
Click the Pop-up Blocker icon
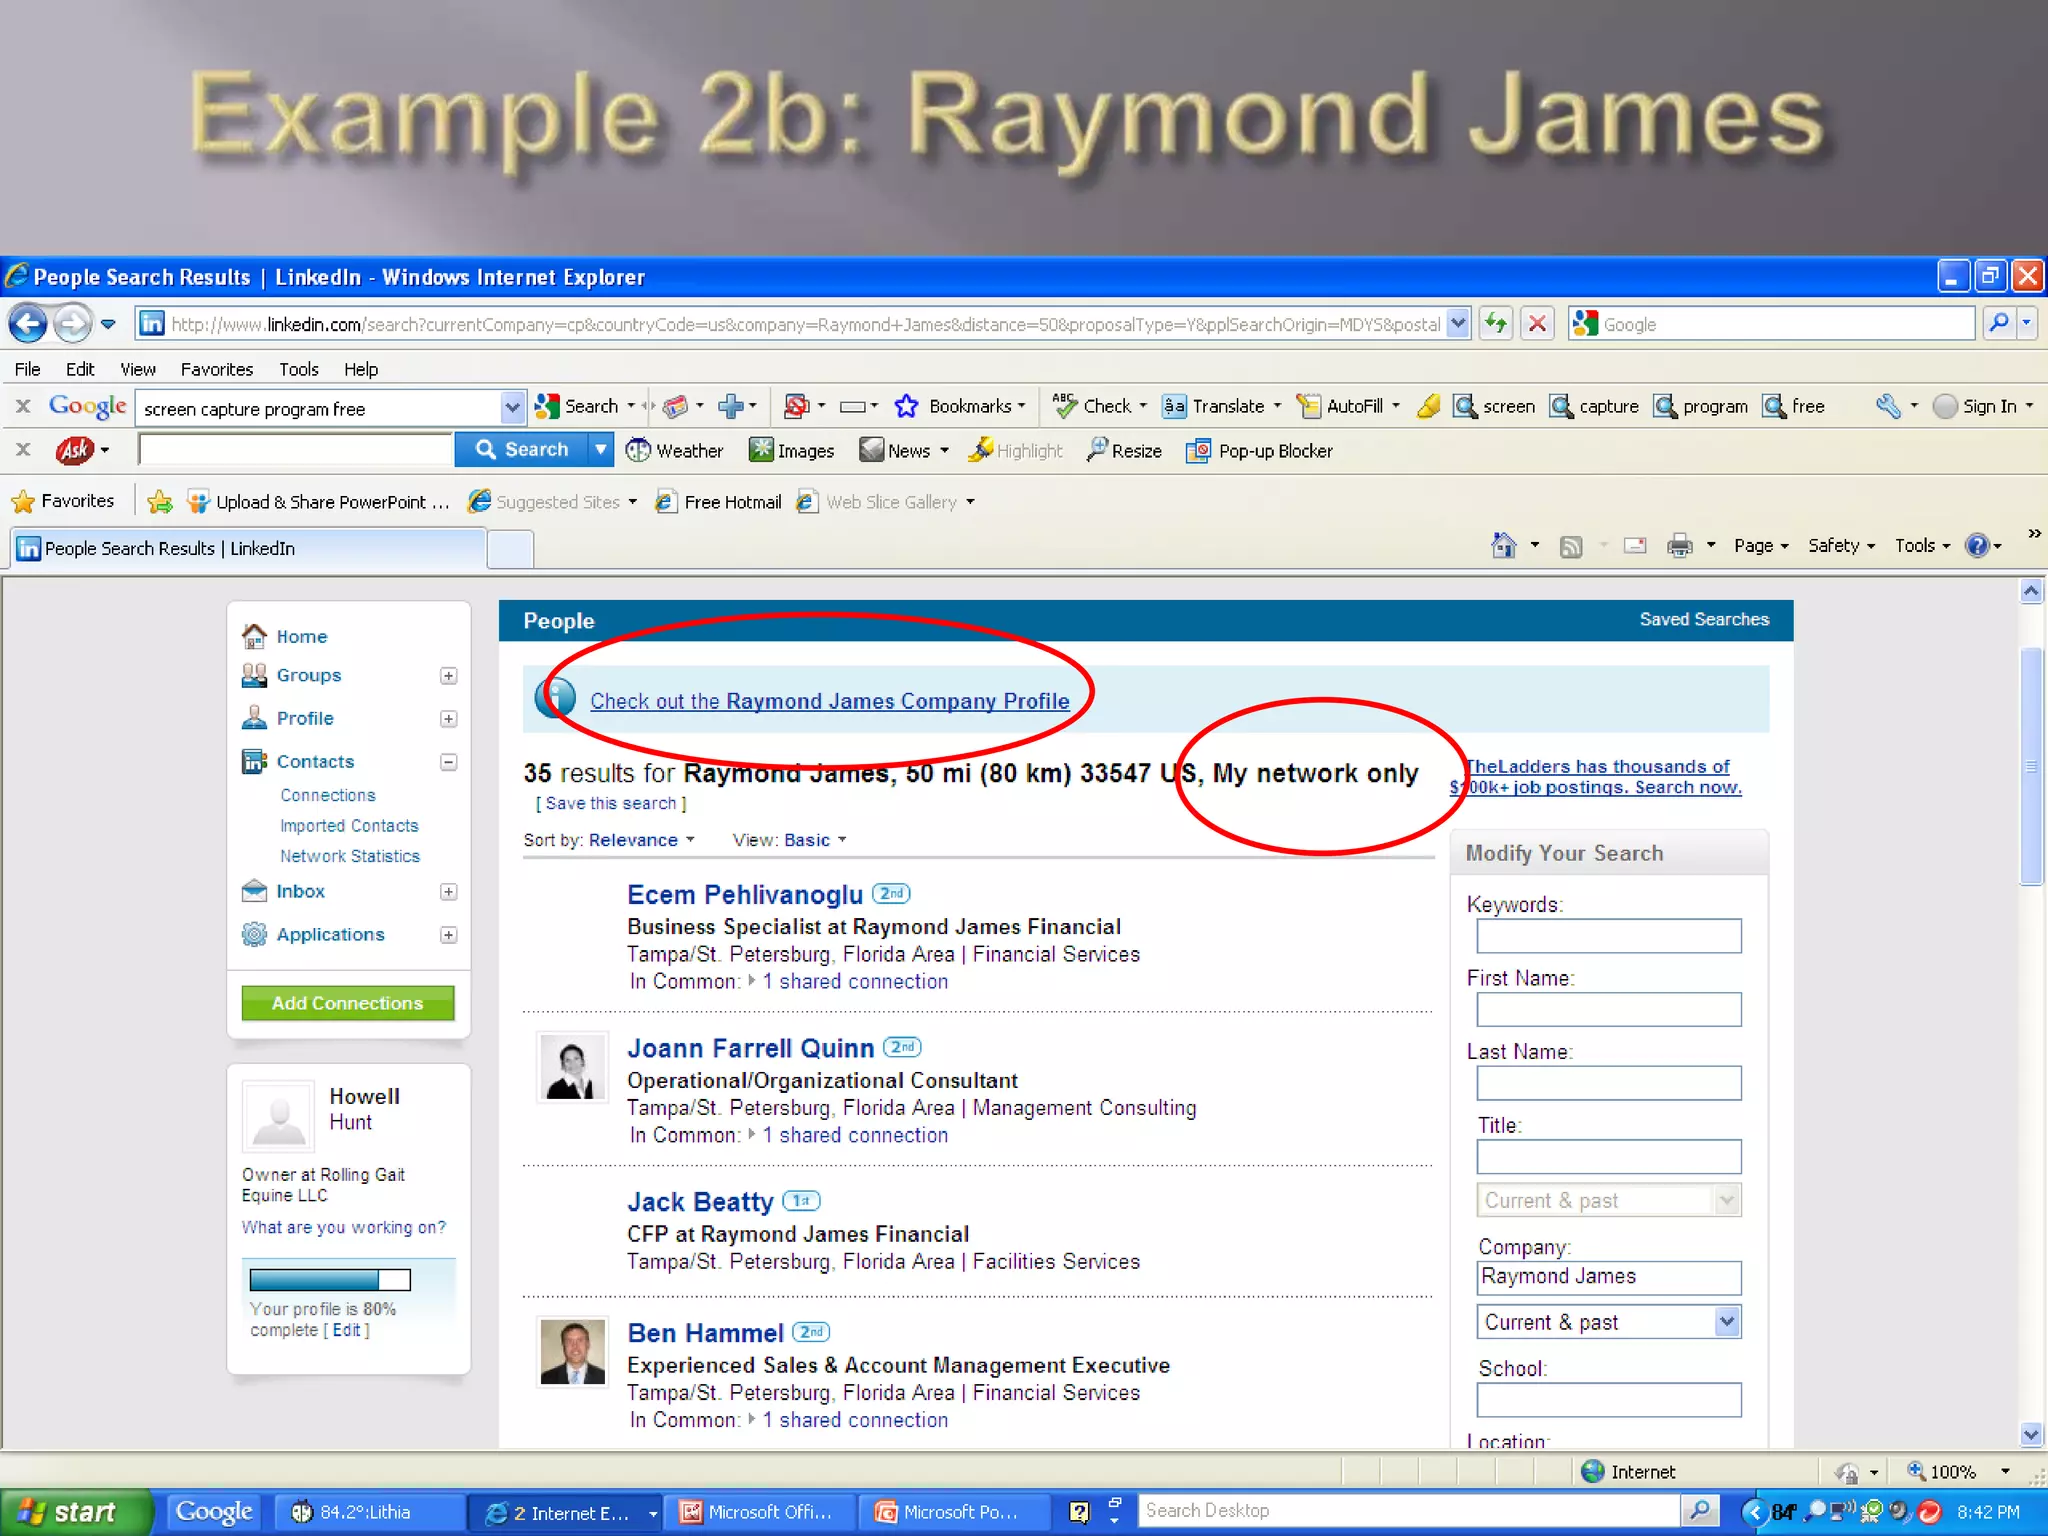[x=1198, y=451]
